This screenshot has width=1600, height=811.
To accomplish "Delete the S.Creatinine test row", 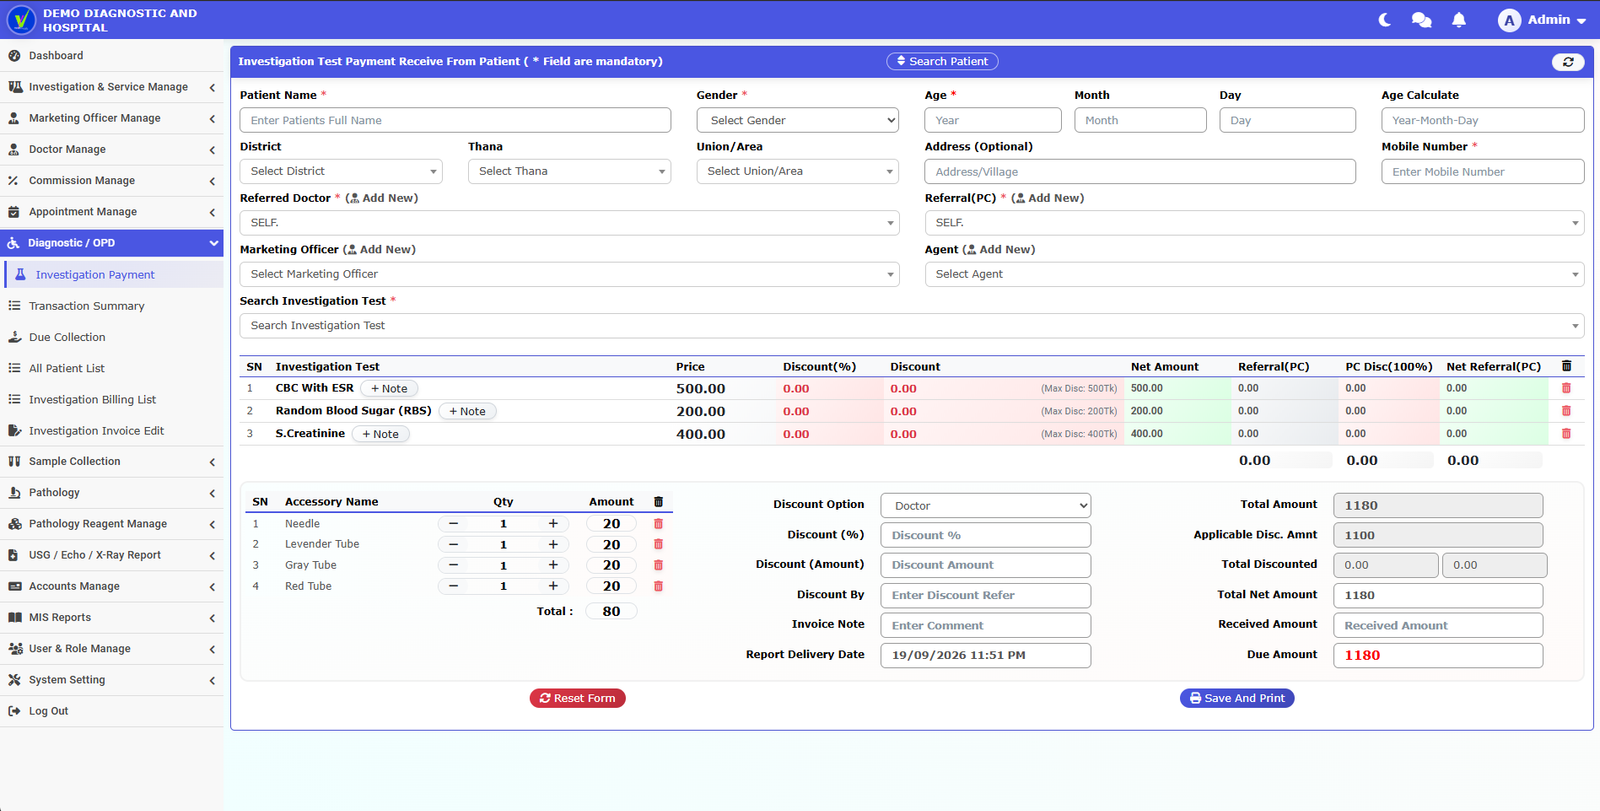I will (x=1566, y=434).
